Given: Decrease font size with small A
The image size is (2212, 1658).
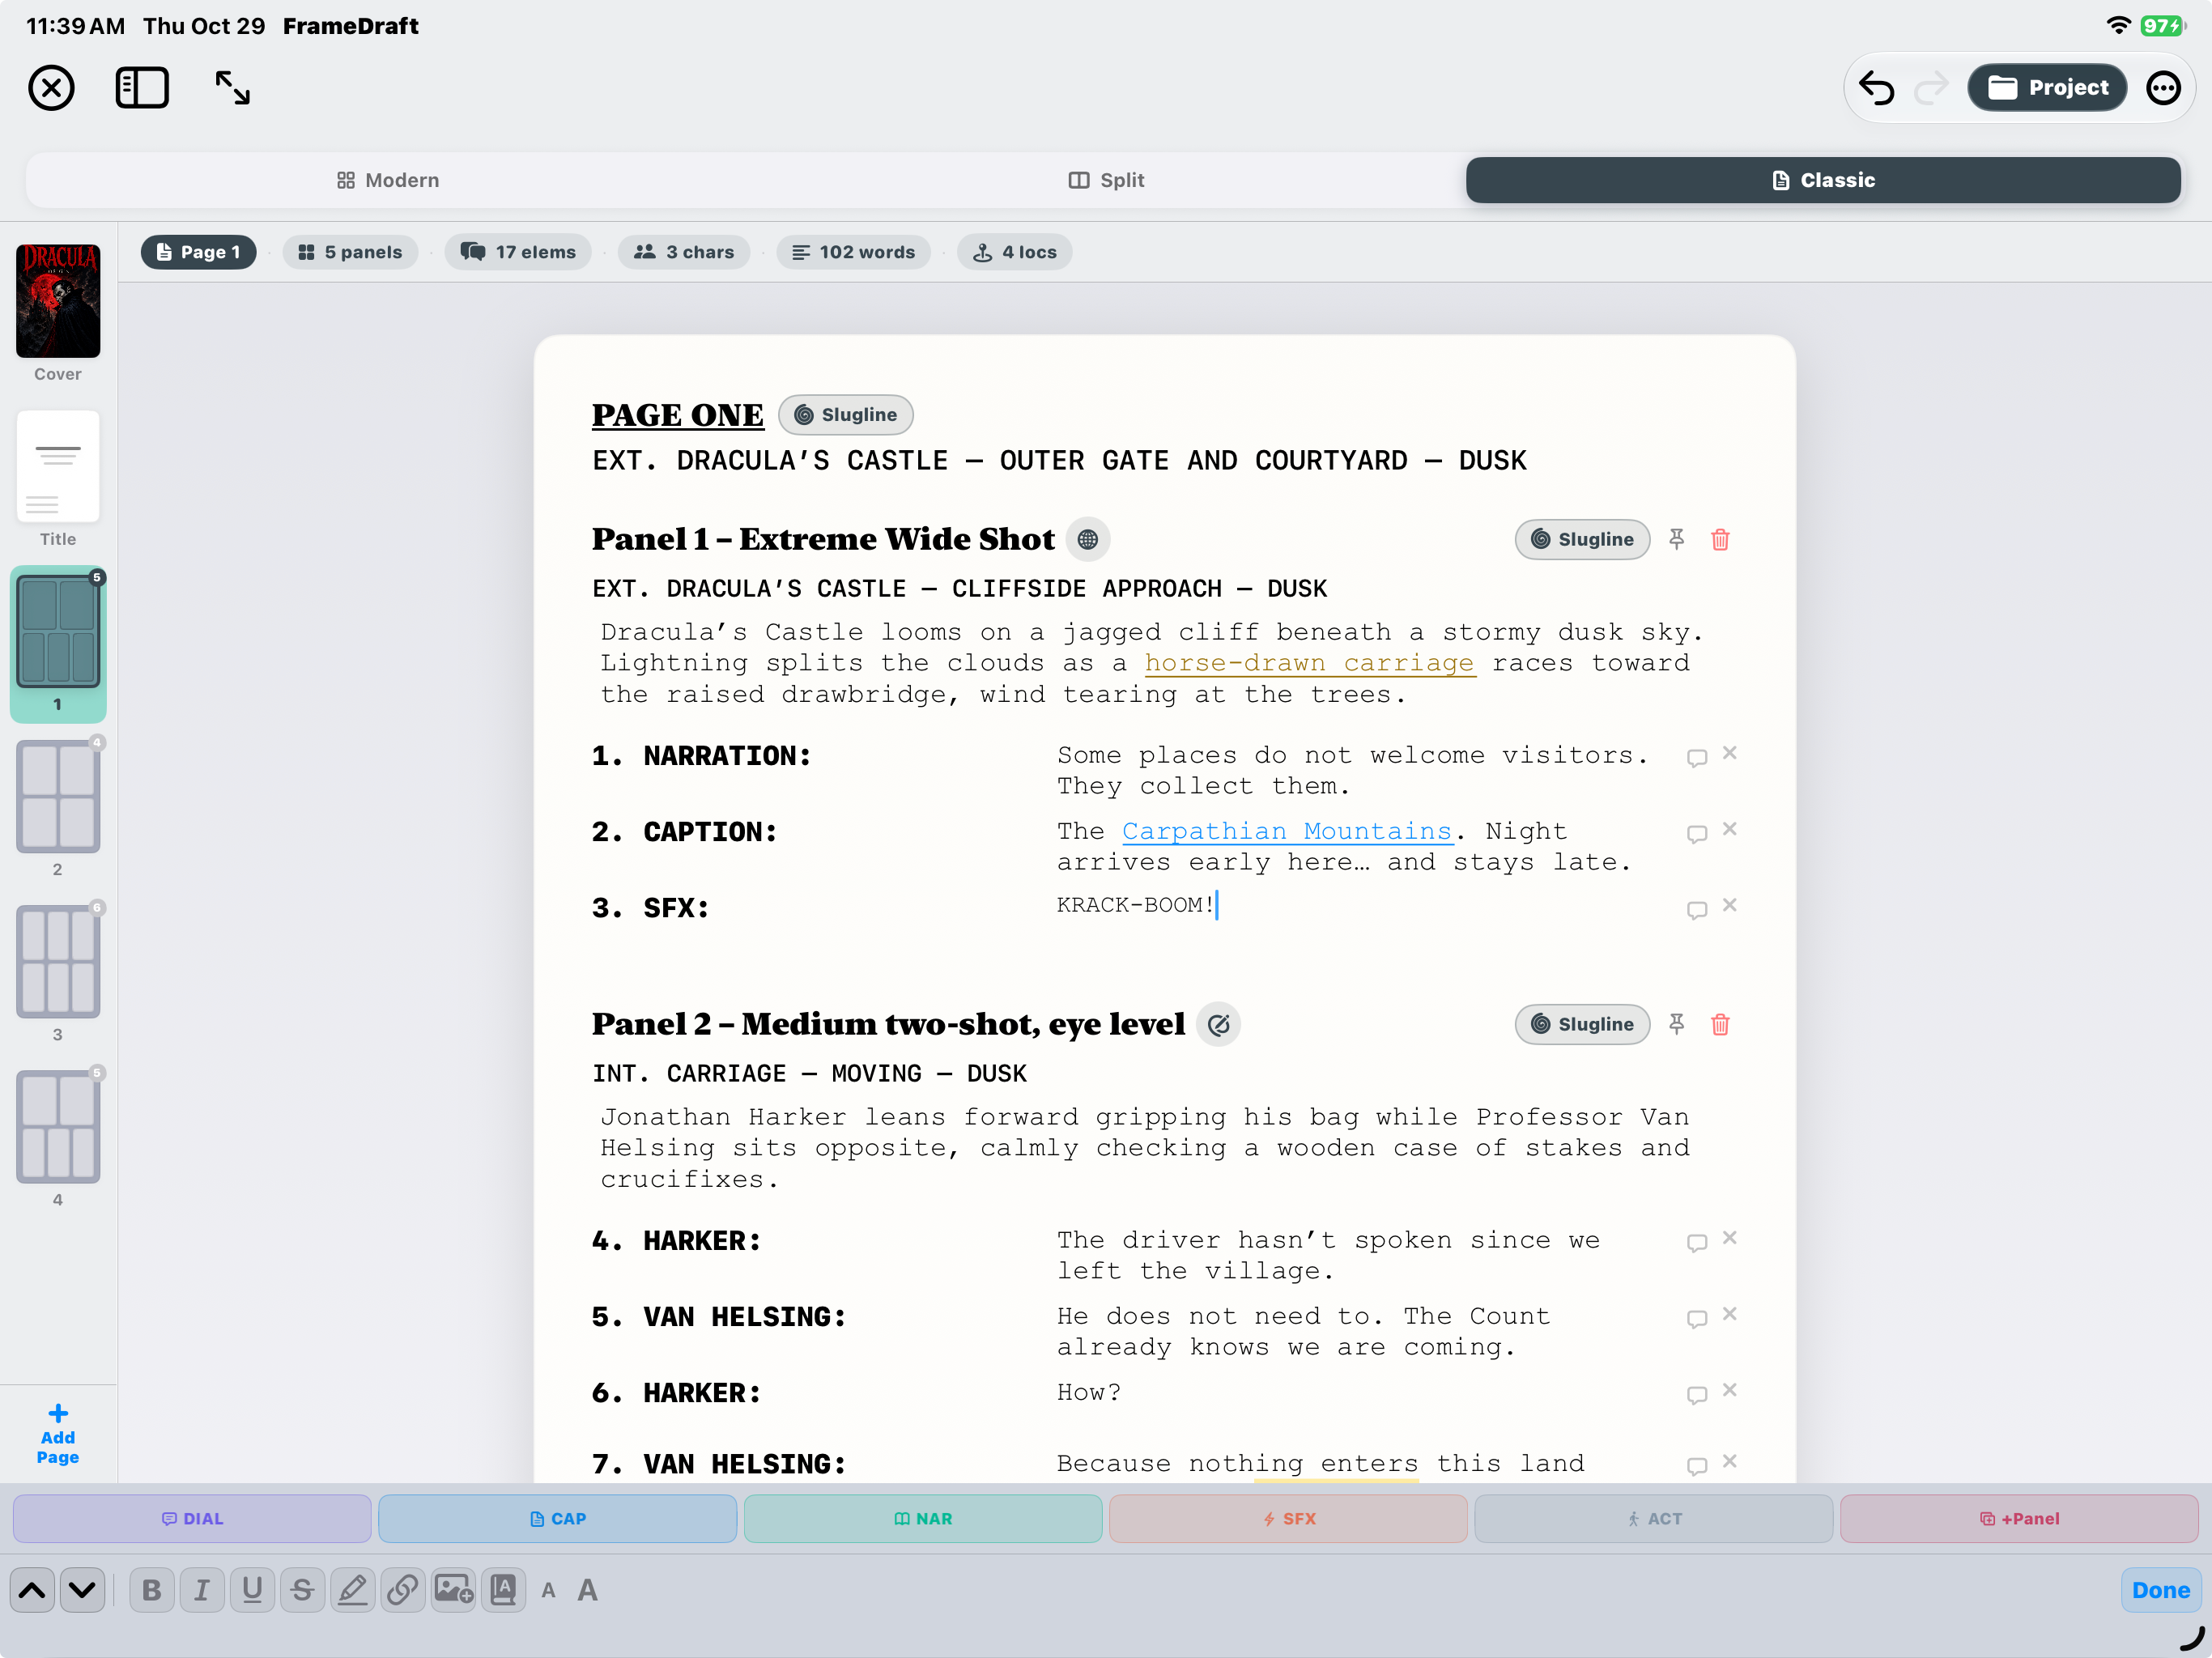Looking at the screenshot, I should click(x=548, y=1591).
